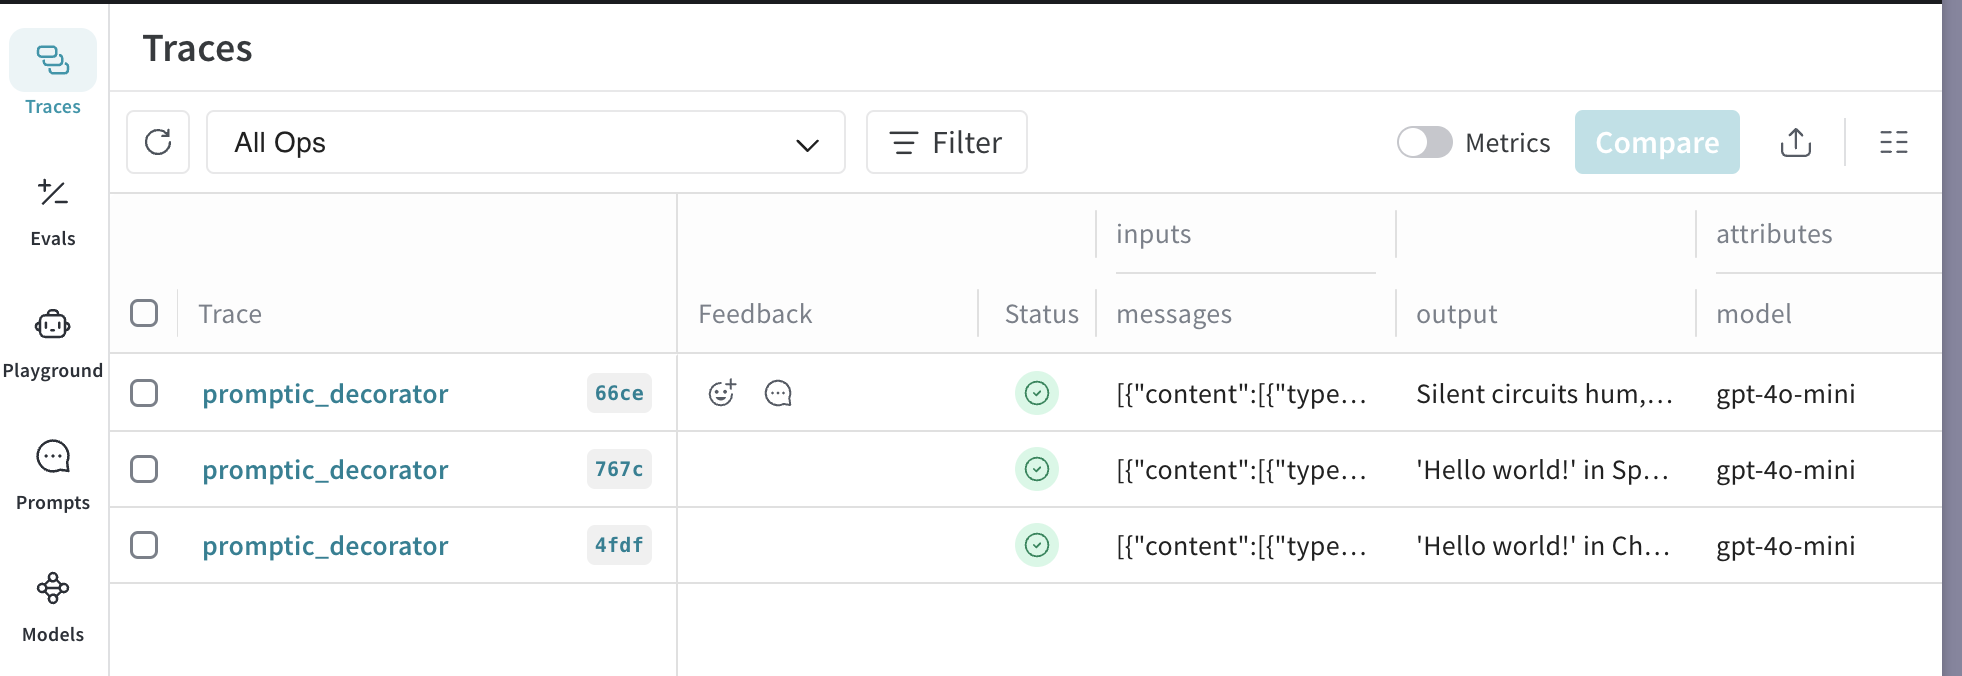Select the checkbox for trace 66ce
This screenshot has width=1962, height=676.
coord(144,393)
